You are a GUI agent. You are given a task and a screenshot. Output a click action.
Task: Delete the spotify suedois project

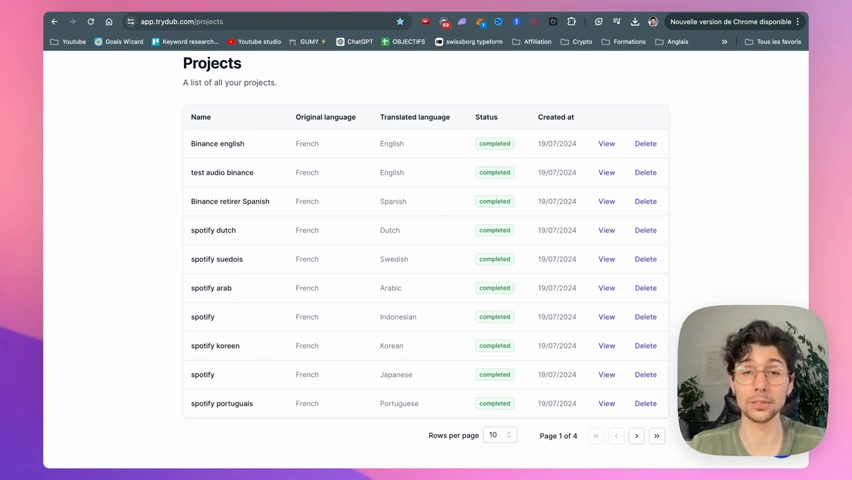pos(646,259)
